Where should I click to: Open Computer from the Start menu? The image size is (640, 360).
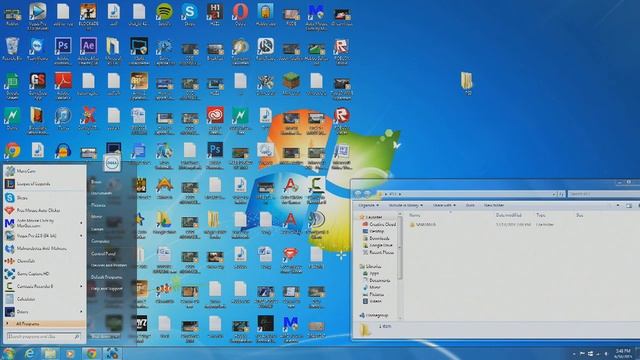[x=100, y=241]
